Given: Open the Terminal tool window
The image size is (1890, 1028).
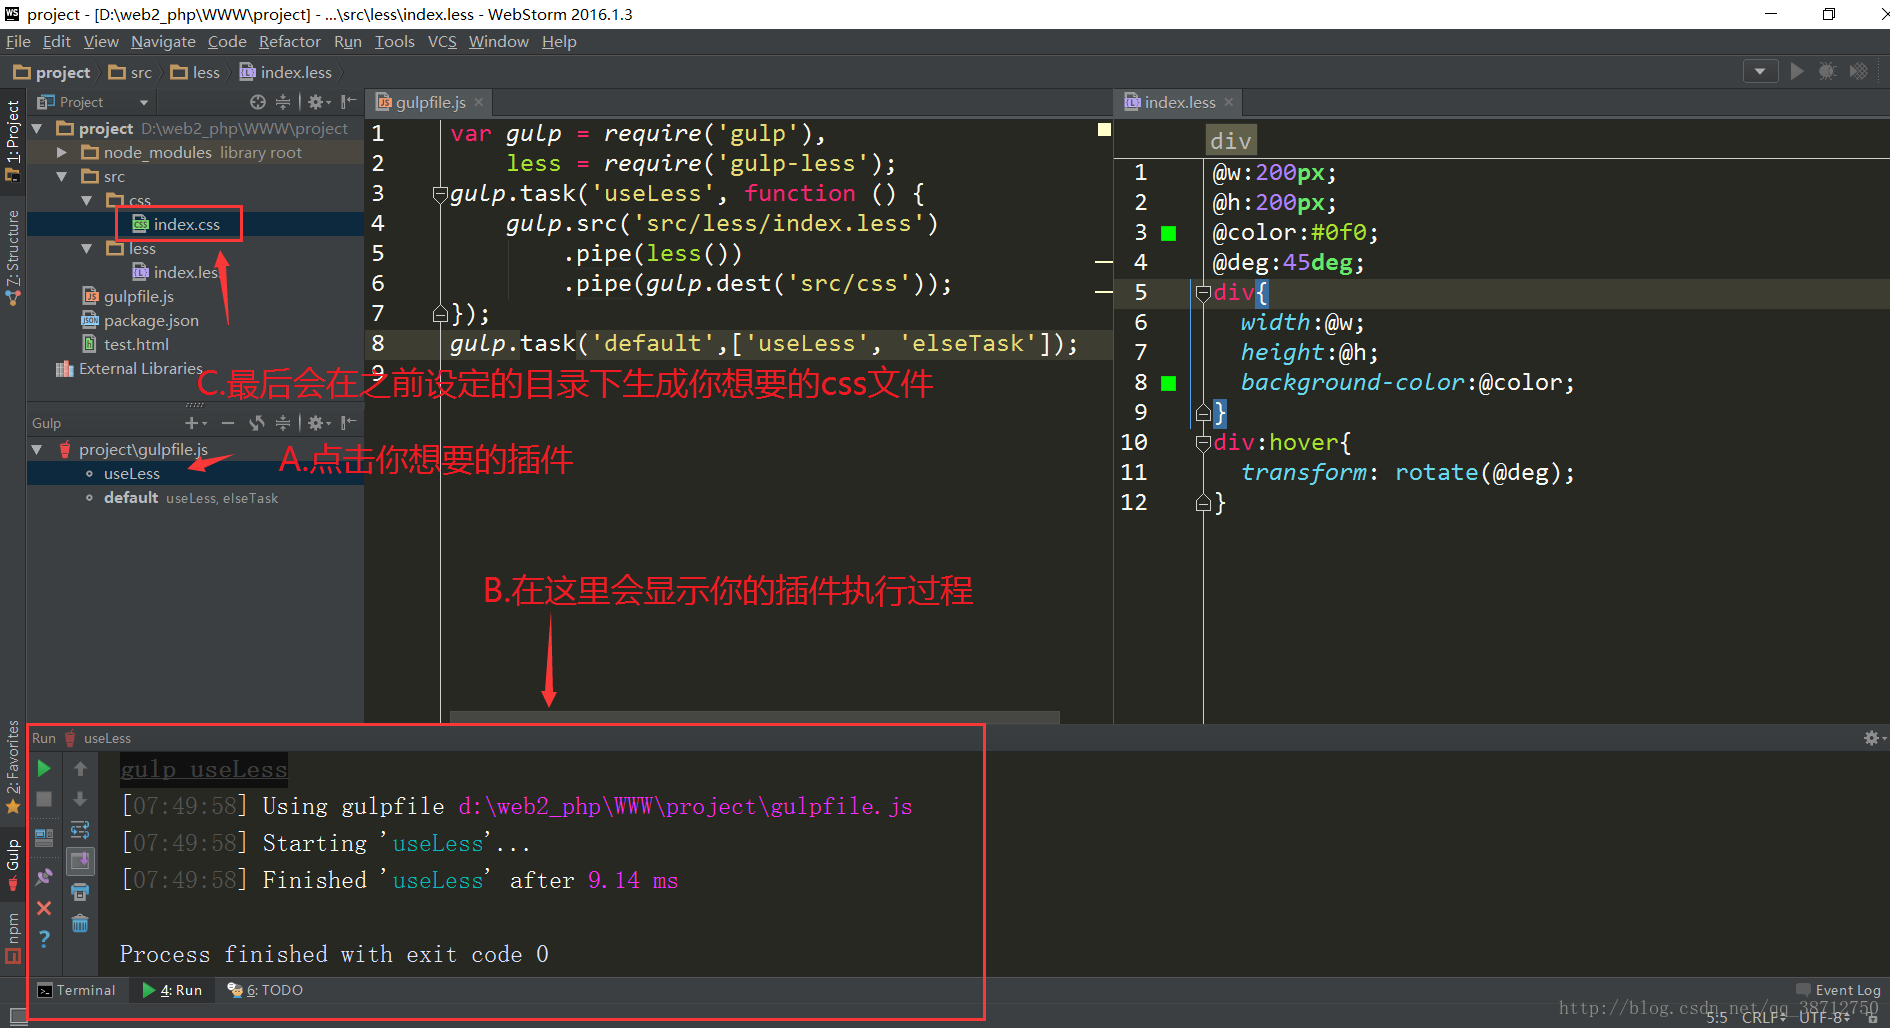Looking at the screenshot, I should point(77,990).
